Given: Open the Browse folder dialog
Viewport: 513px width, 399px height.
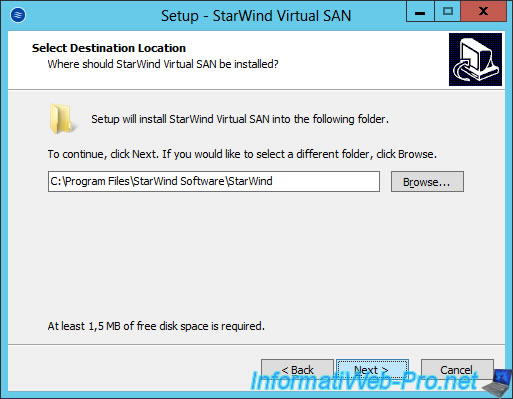Looking at the screenshot, I should click(427, 182).
